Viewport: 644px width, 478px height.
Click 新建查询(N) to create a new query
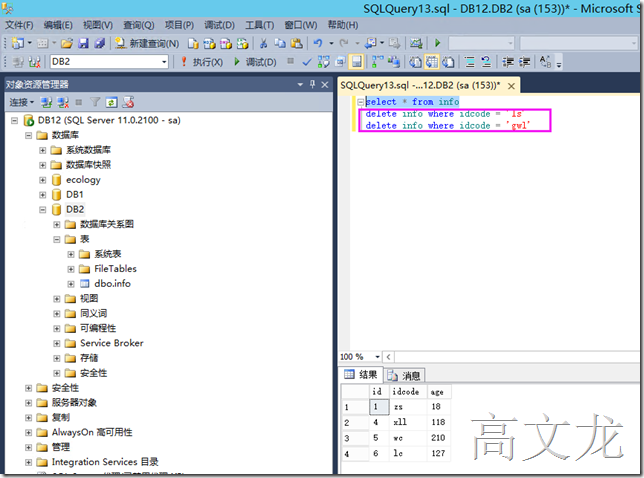(147, 44)
